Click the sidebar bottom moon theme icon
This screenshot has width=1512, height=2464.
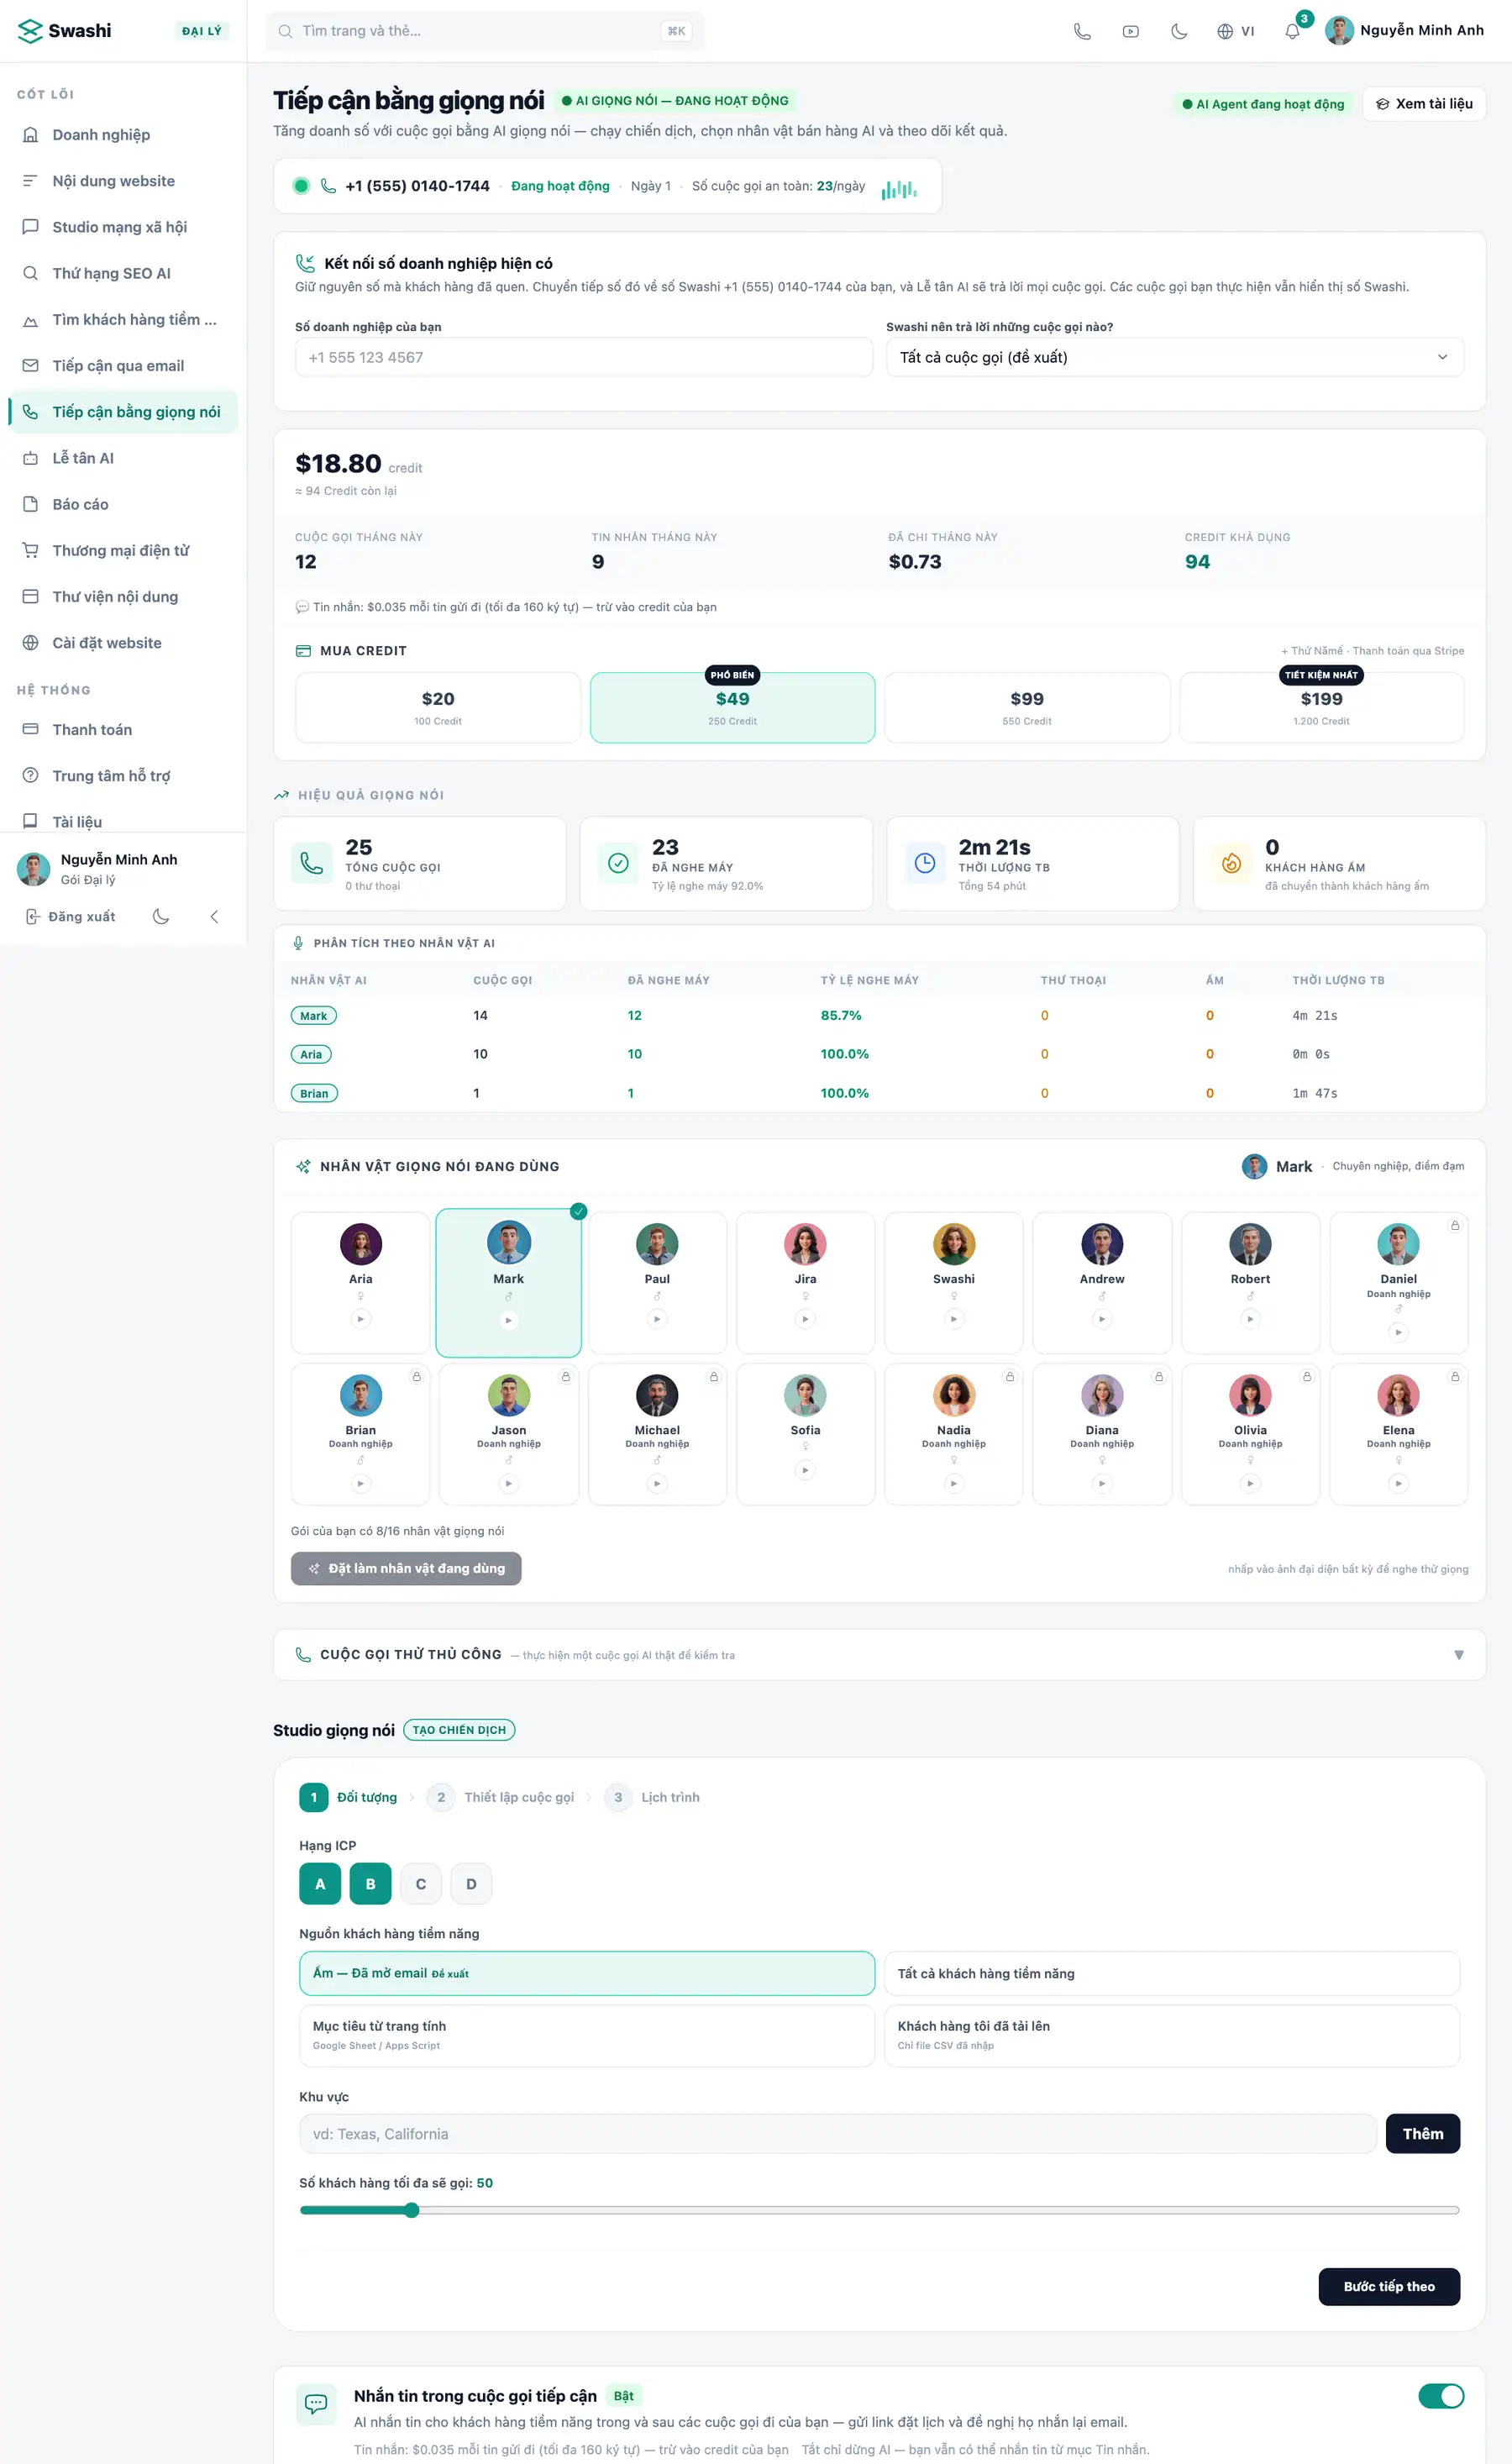161,917
